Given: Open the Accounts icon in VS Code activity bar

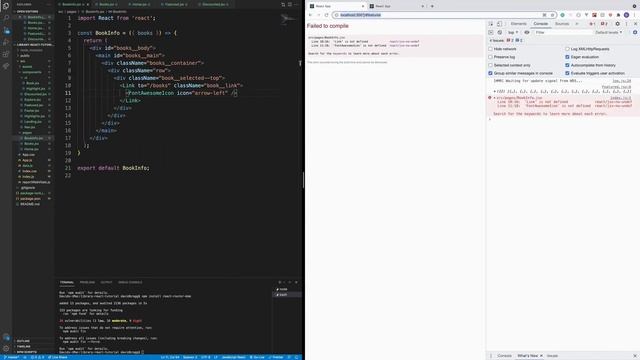Looking at the screenshot, I should coord(6,337).
